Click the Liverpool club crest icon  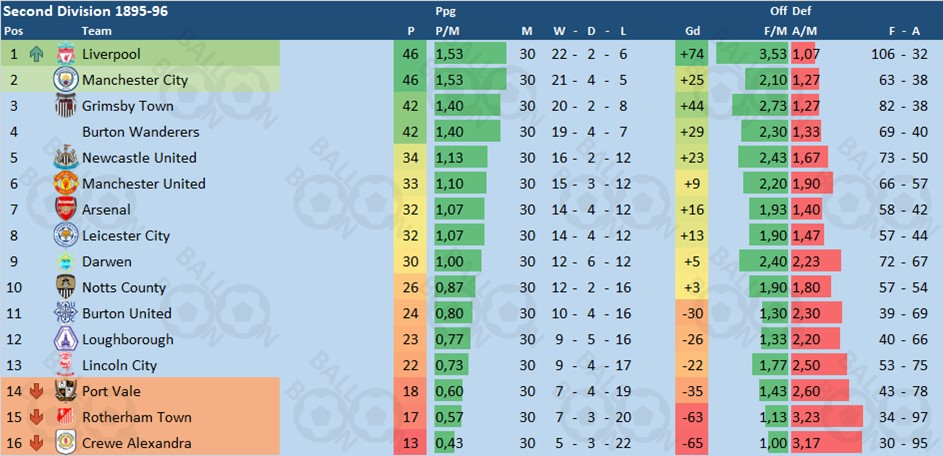[66, 54]
